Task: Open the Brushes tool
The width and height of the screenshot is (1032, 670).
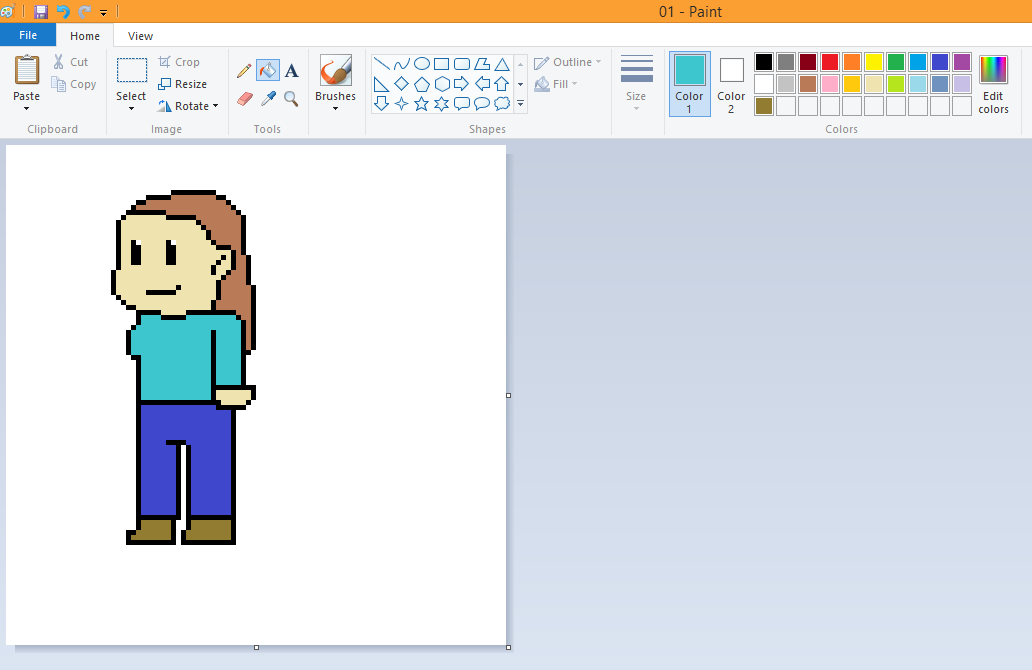Action: [335, 80]
